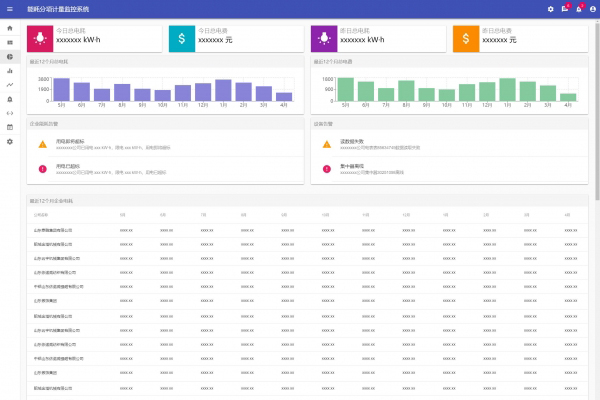
Task: Select the 昨日总电费 card label
Action: point(497,31)
